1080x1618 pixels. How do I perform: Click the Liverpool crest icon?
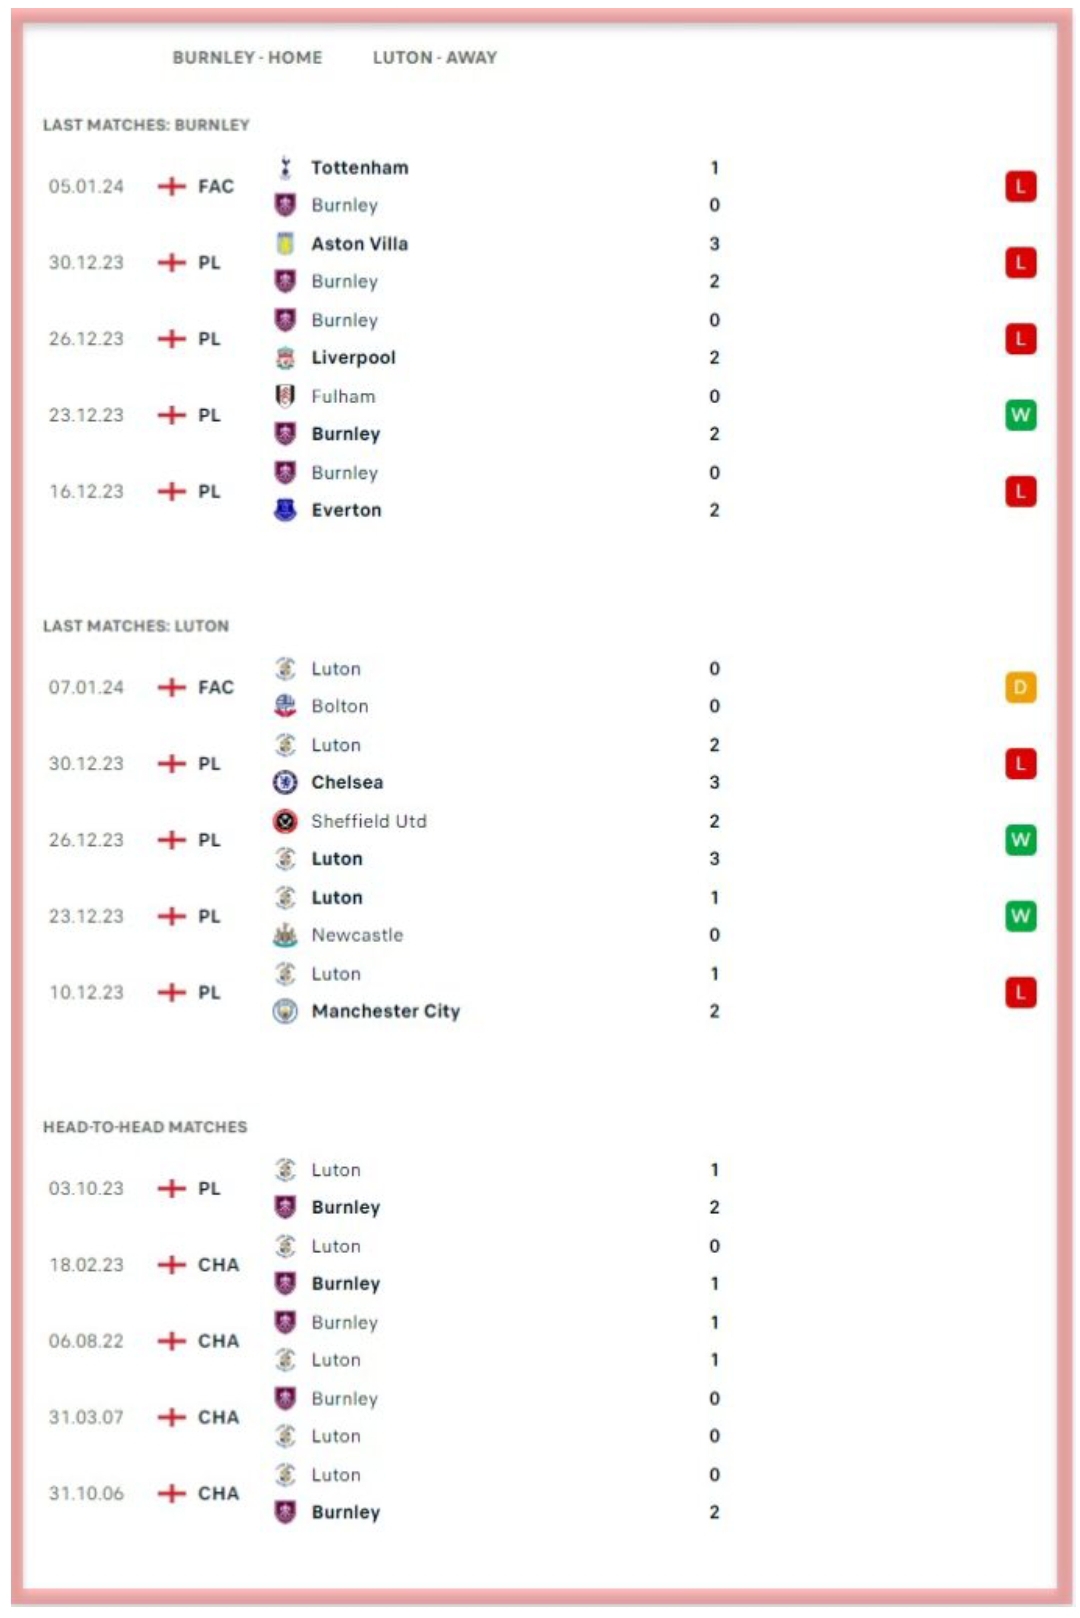285,358
